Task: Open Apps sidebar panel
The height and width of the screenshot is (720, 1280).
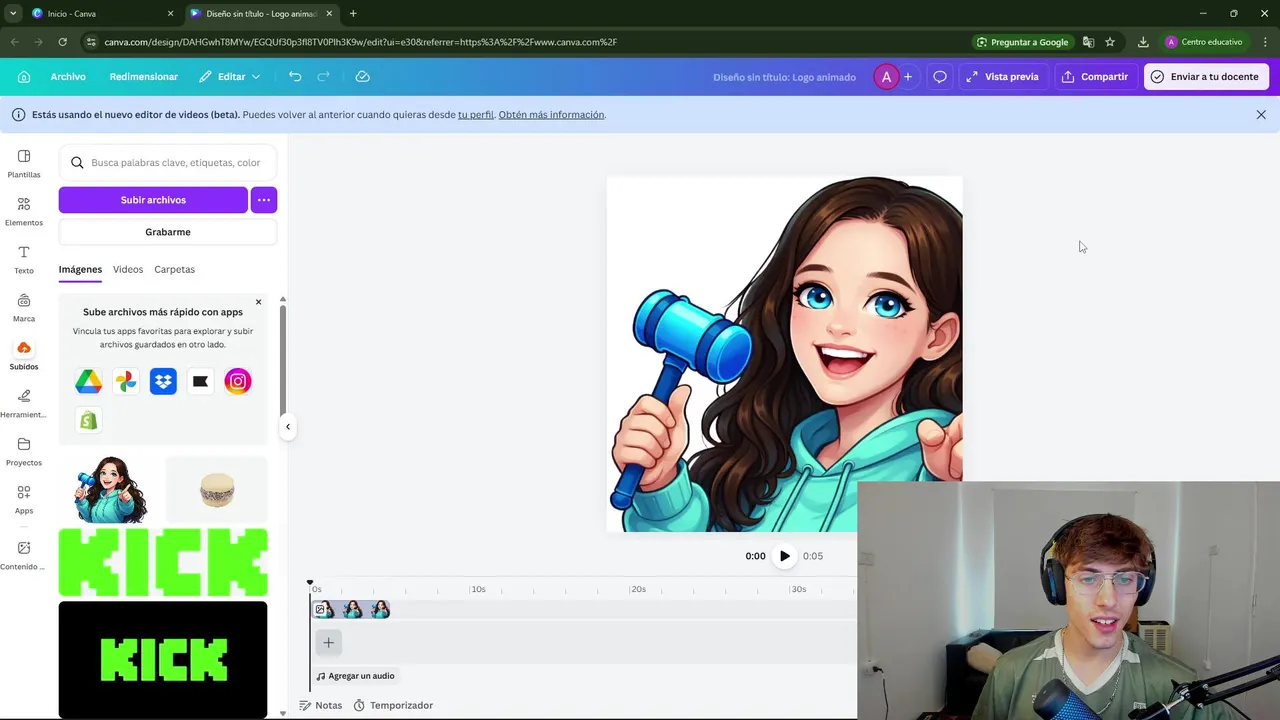Action: 24,499
